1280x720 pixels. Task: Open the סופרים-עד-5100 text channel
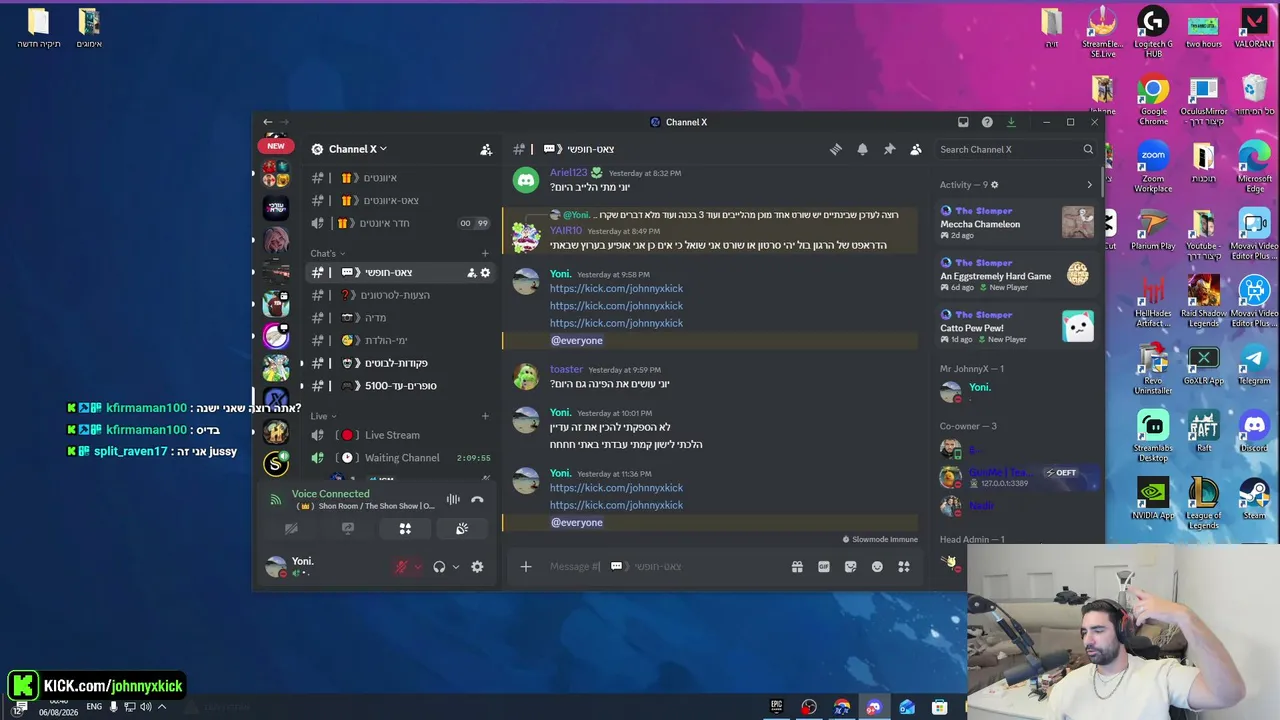(x=400, y=385)
